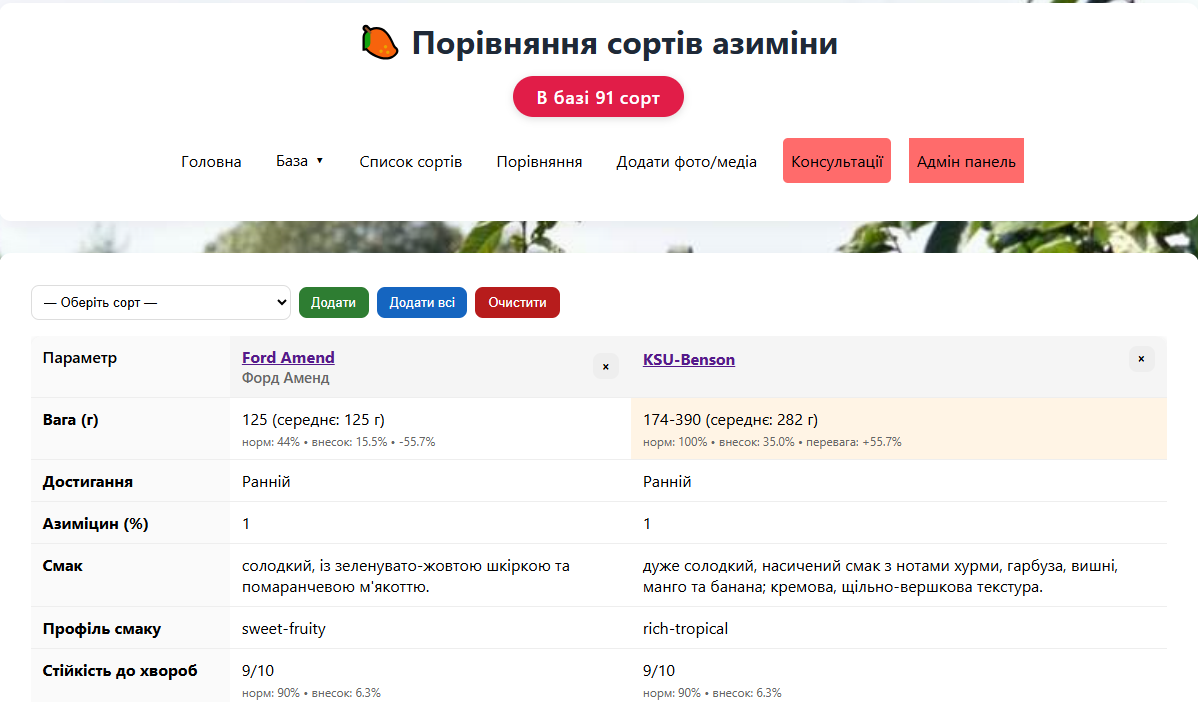Open the Список сортів nav item
This screenshot has width=1198, height=702.
coord(410,162)
